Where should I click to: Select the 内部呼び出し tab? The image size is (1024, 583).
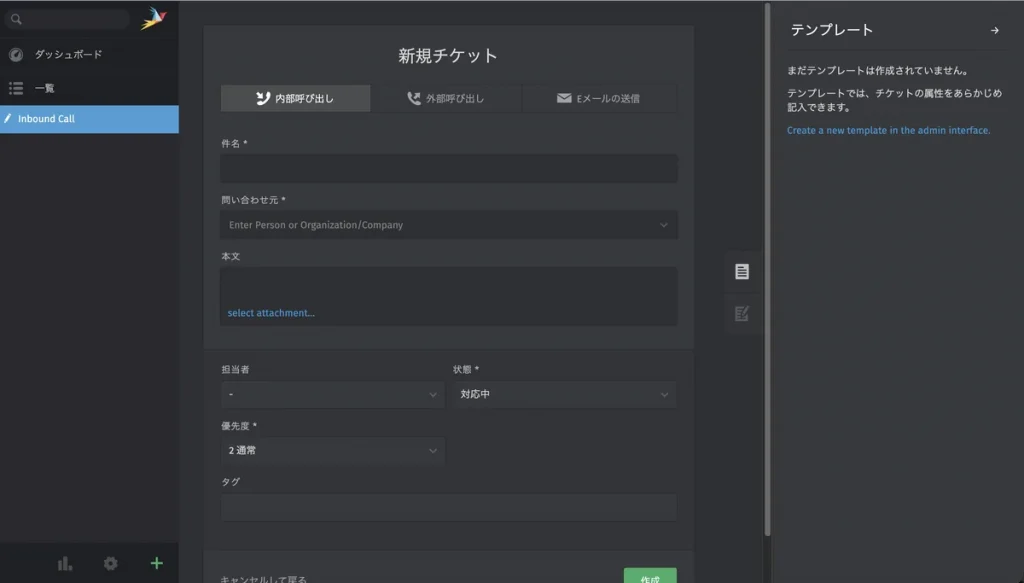(295, 99)
